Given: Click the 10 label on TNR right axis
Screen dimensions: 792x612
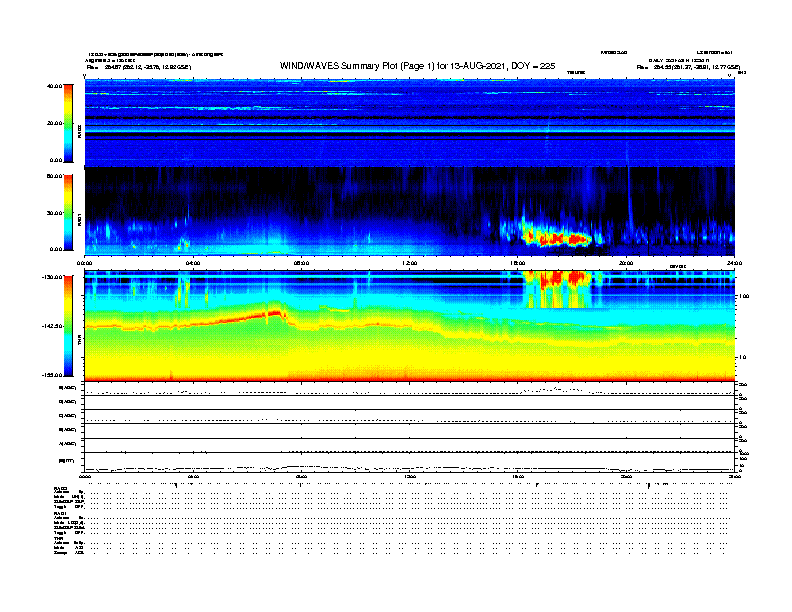Looking at the screenshot, I should [x=743, y=358].
